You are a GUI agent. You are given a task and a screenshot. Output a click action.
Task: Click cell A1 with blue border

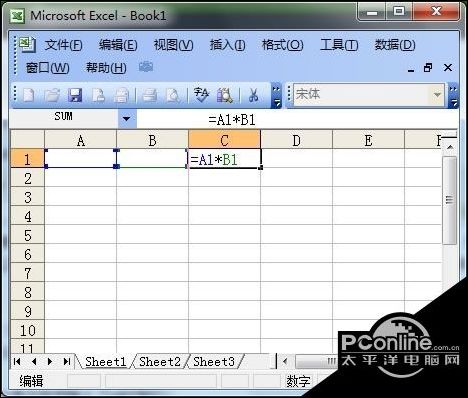click(80, 158)
